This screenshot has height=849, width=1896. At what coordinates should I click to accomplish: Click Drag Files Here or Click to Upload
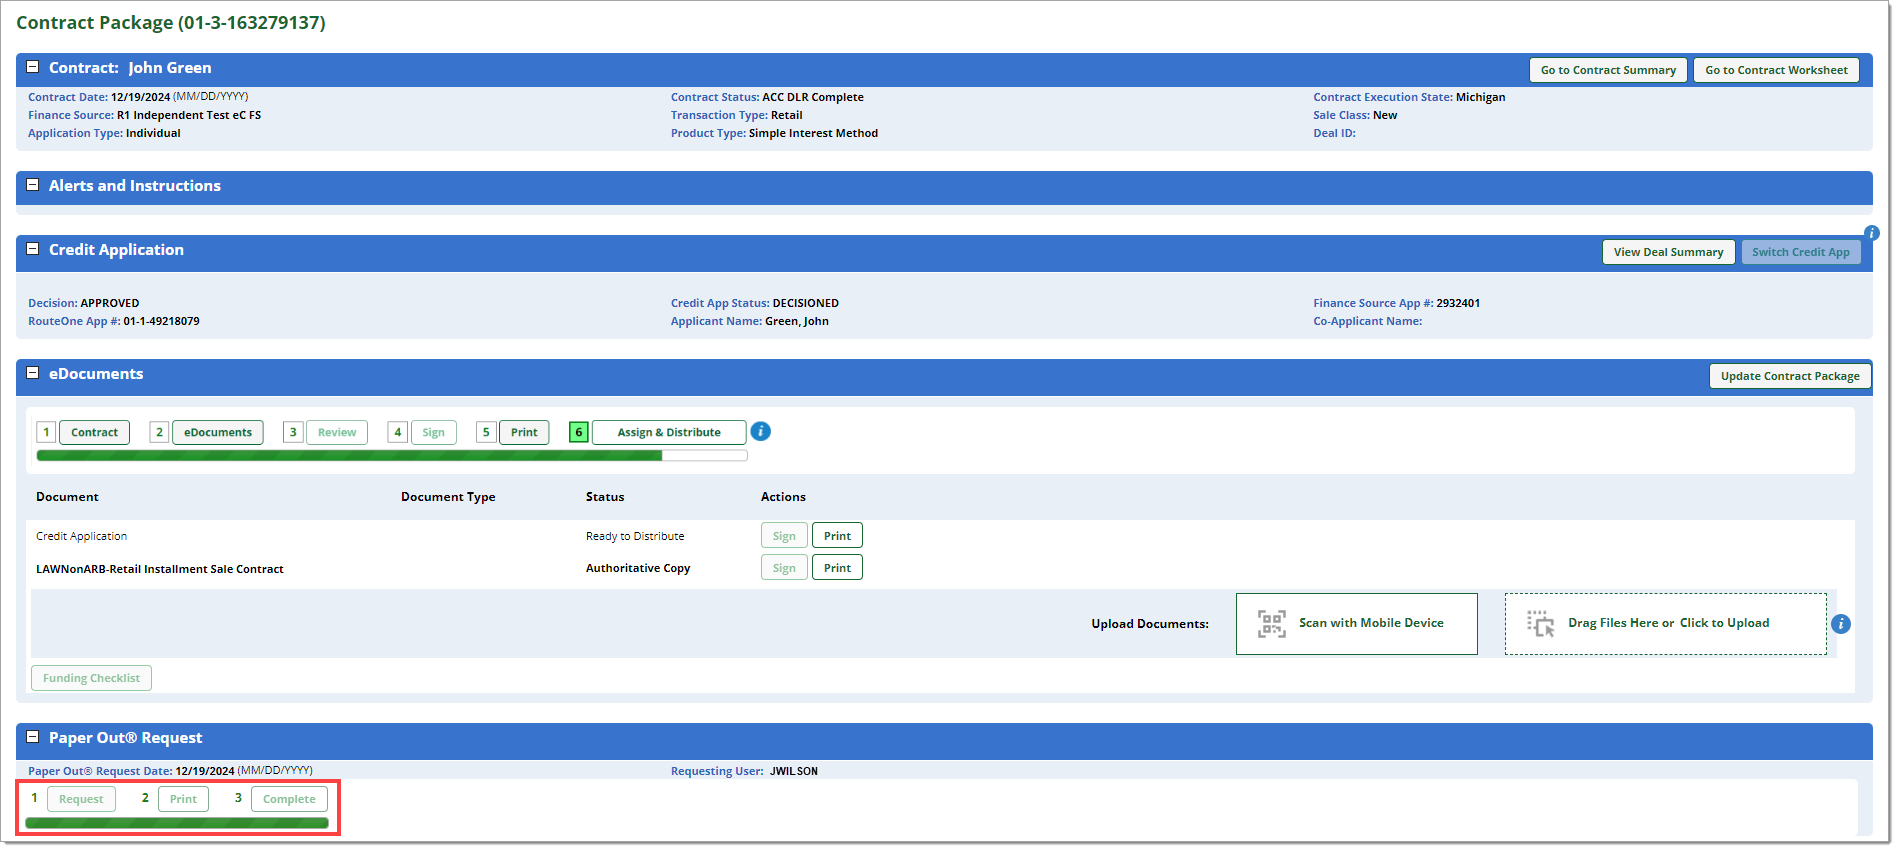coord(1665,624)
